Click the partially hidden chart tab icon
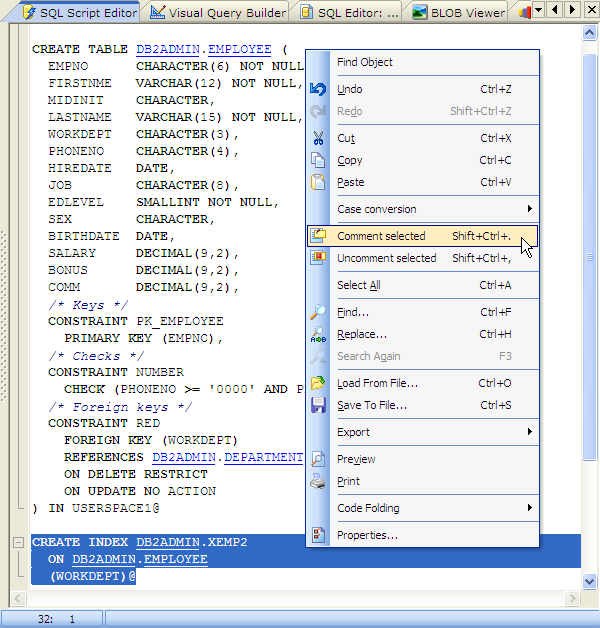The width and height of the screenshot is (600, 628). tap(525, 12)
